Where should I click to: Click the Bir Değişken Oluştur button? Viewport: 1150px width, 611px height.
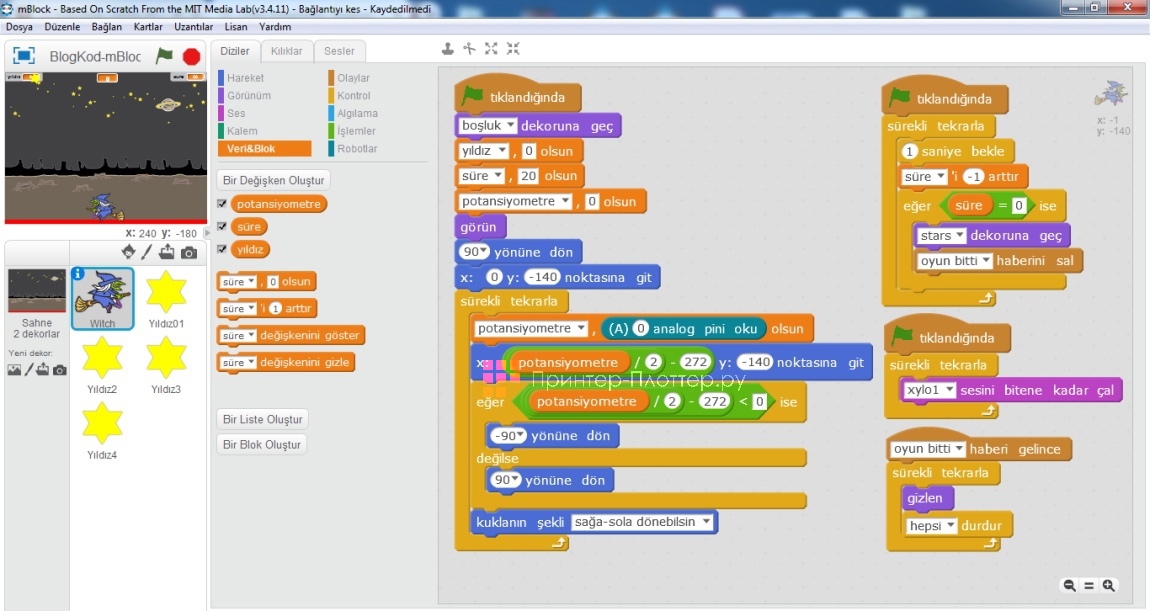coord(273,180)
